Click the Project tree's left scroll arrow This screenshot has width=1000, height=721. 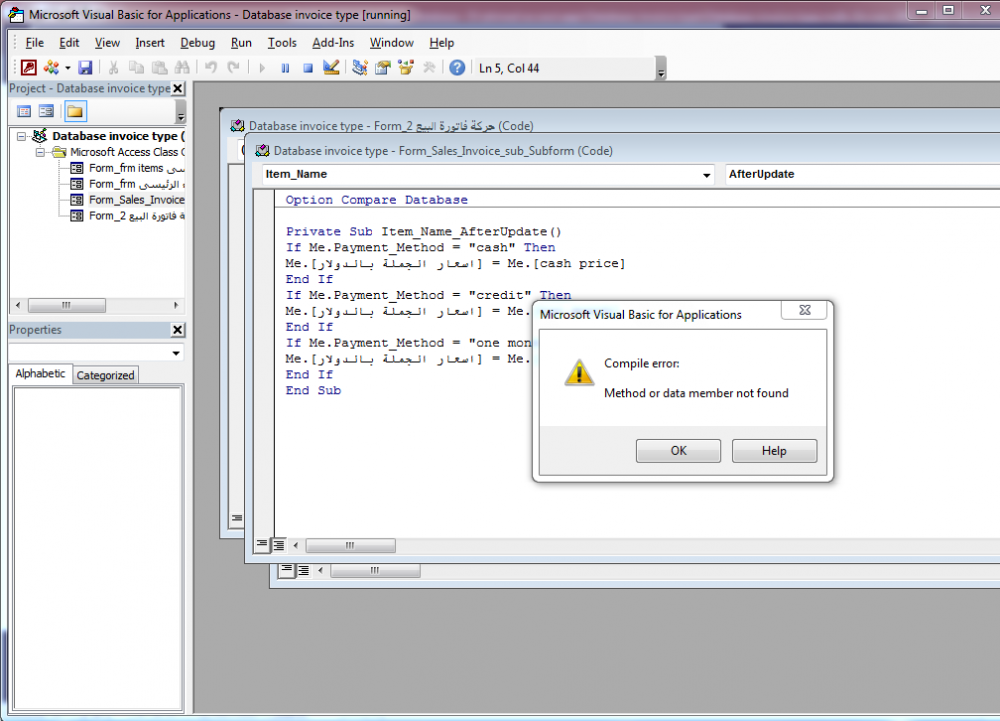(18, 305)
